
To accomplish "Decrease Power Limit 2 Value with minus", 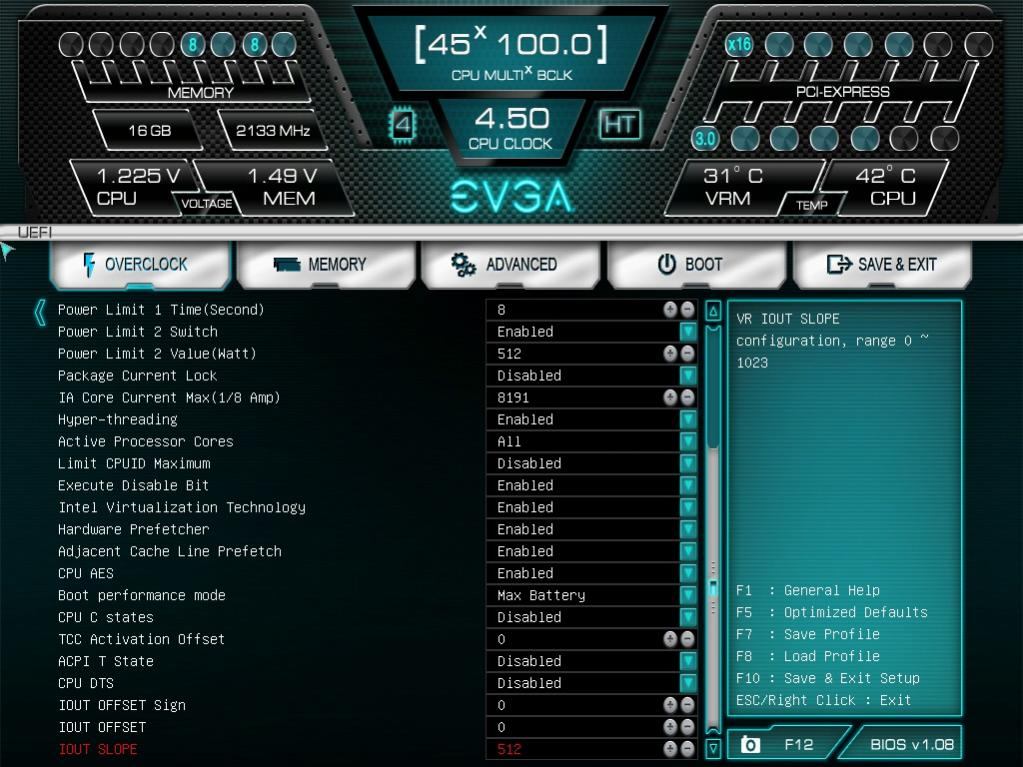I will click(688, 353).
